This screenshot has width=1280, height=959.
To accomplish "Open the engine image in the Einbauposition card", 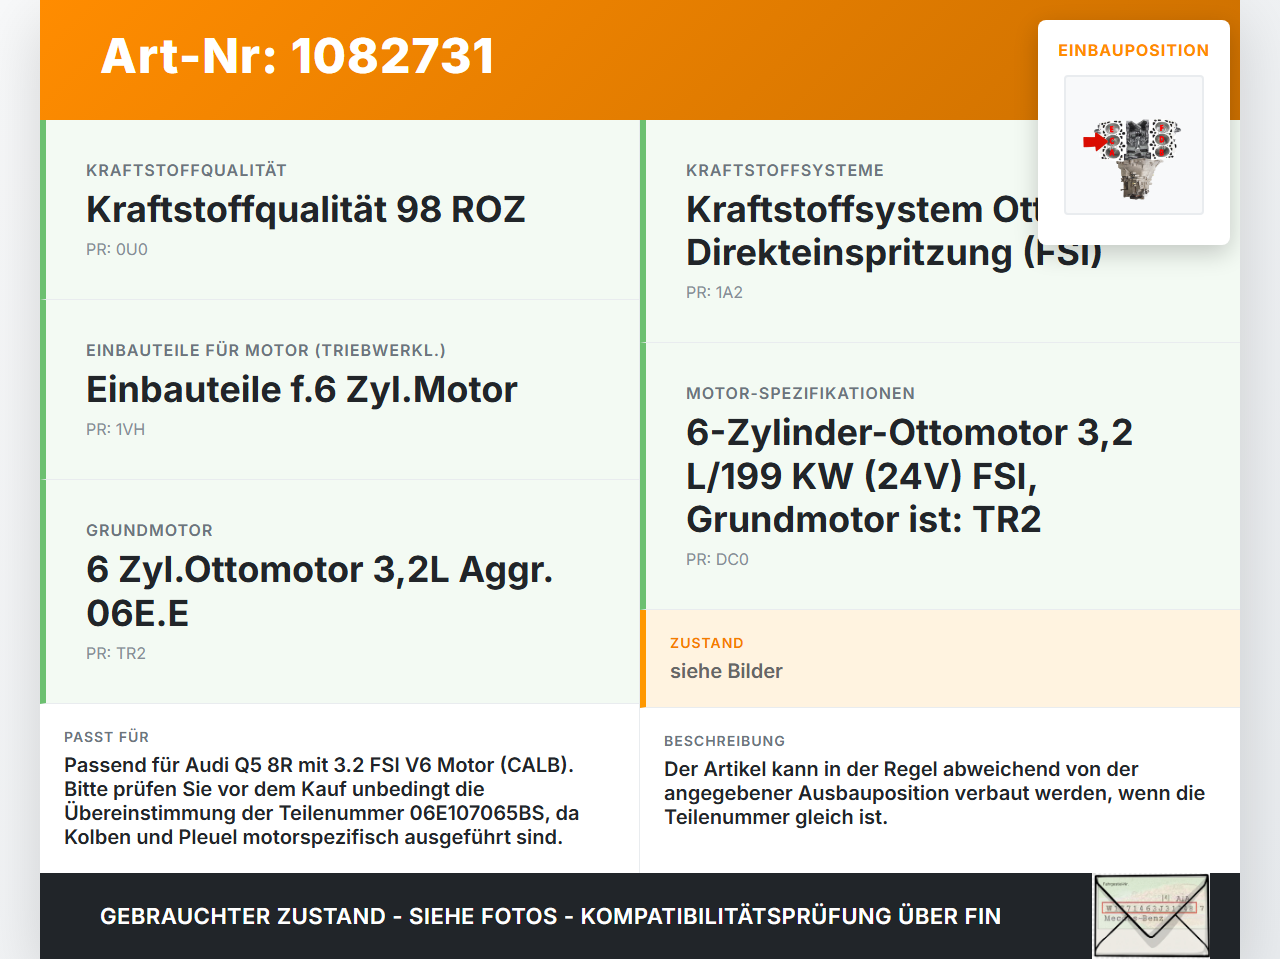I will 1134,145.
